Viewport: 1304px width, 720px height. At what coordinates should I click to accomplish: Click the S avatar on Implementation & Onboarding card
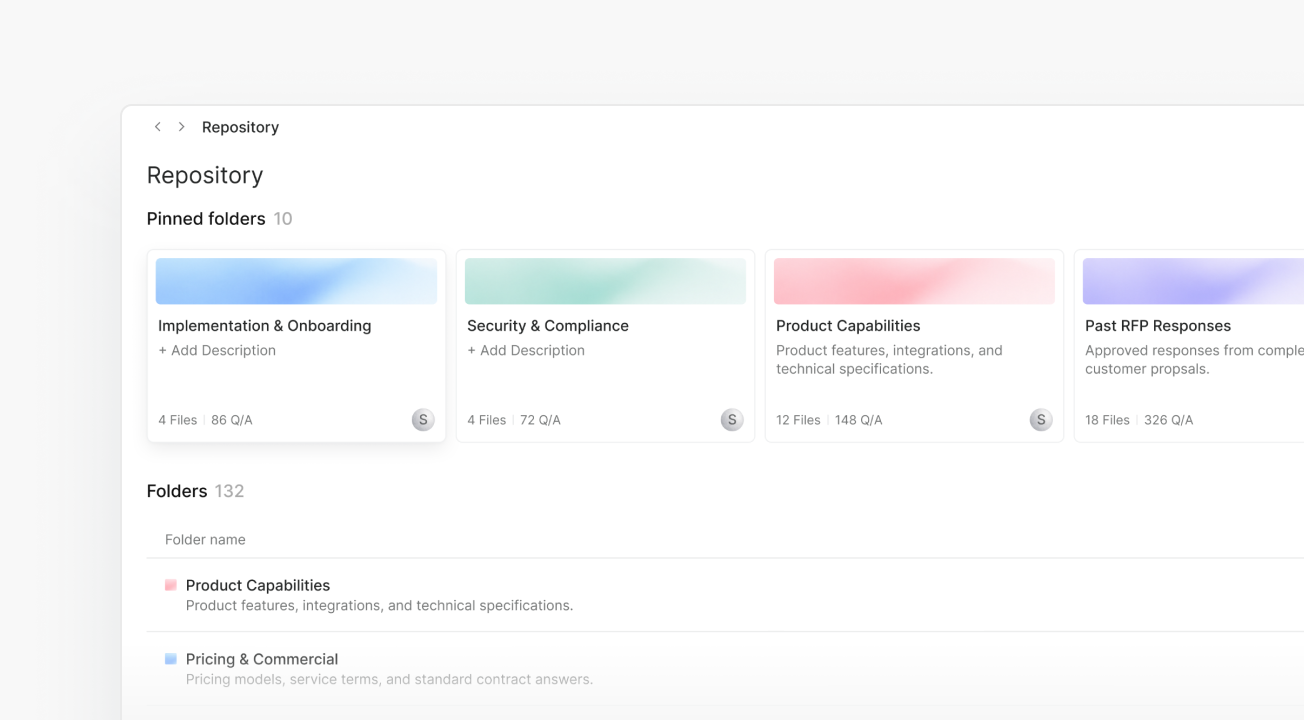point(423,420)
